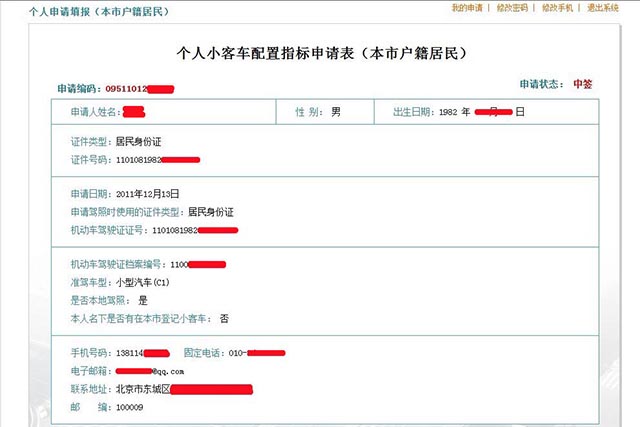Click the address text 北京市东城区
The image size is (640, 427).
point(143,388)
